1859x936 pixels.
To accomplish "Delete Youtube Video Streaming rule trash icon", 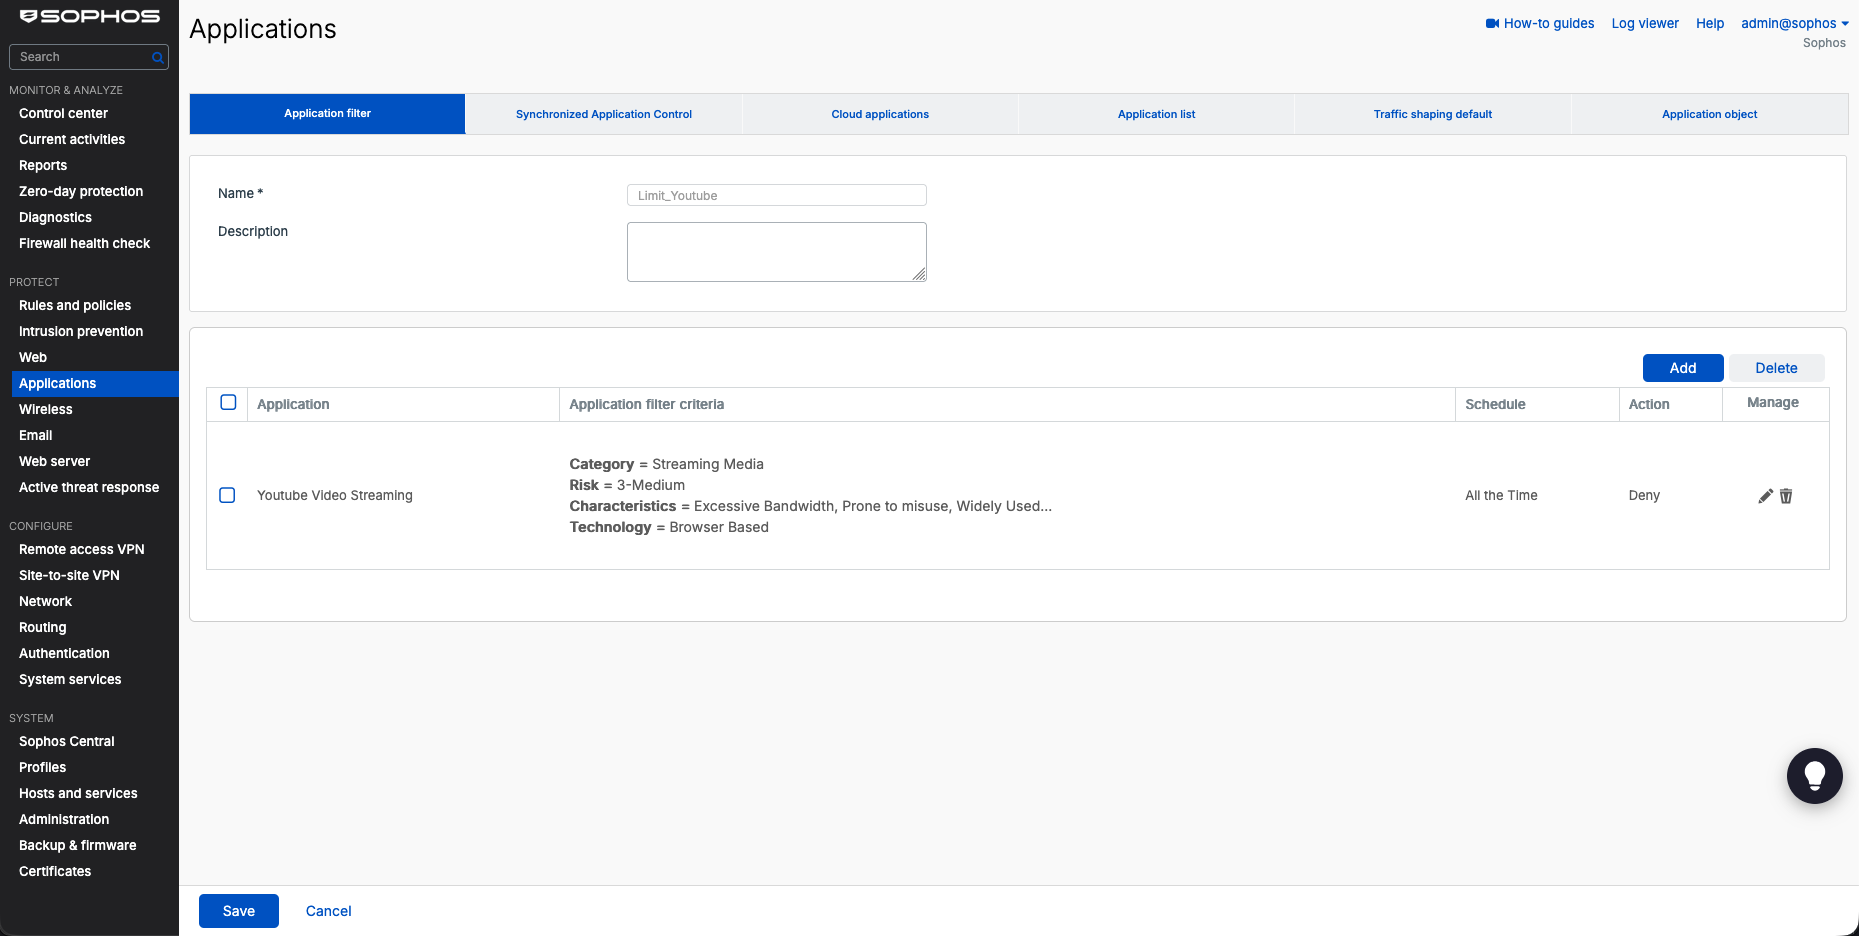I will point(1786,496).
